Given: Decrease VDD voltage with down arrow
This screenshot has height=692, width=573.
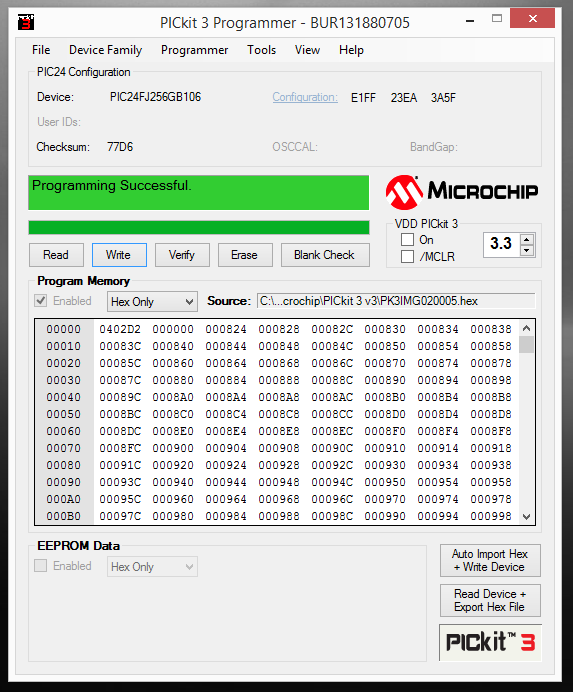Looking at the screenshot, I should 527,251.
